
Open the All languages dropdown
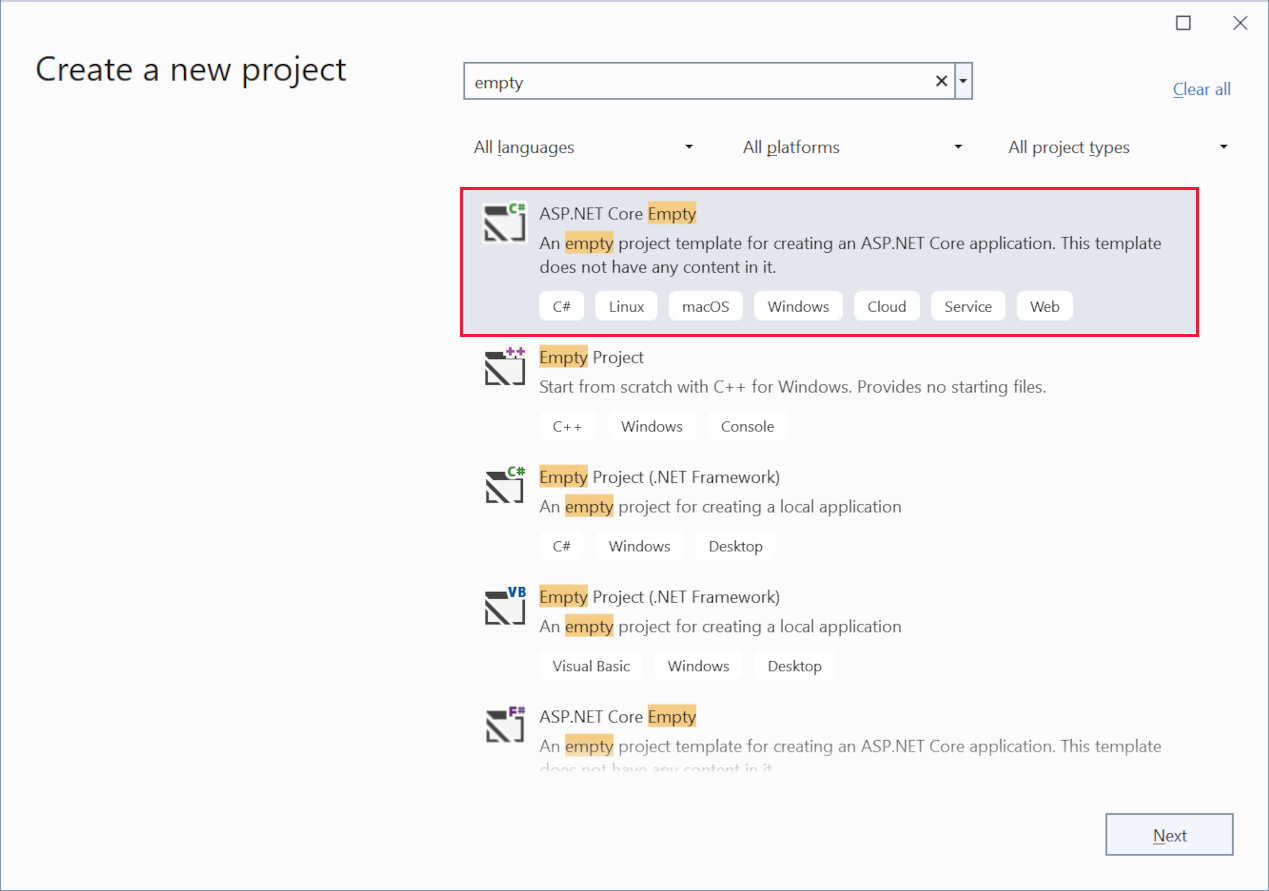(x=583, y=147)
